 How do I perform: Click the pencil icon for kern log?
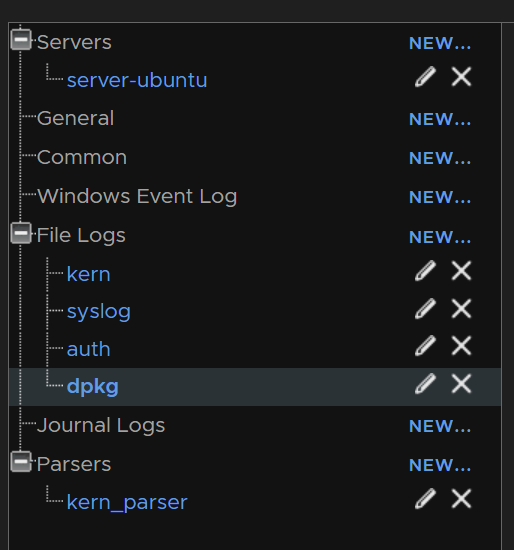coord(425,271)
